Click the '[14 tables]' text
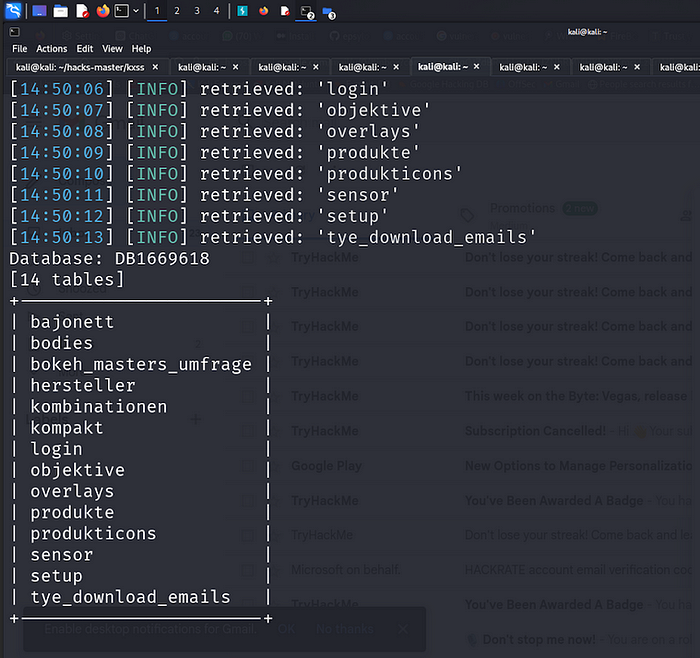Image resolution: width=700 pixels, height=658 pixels. click(67, 279)
